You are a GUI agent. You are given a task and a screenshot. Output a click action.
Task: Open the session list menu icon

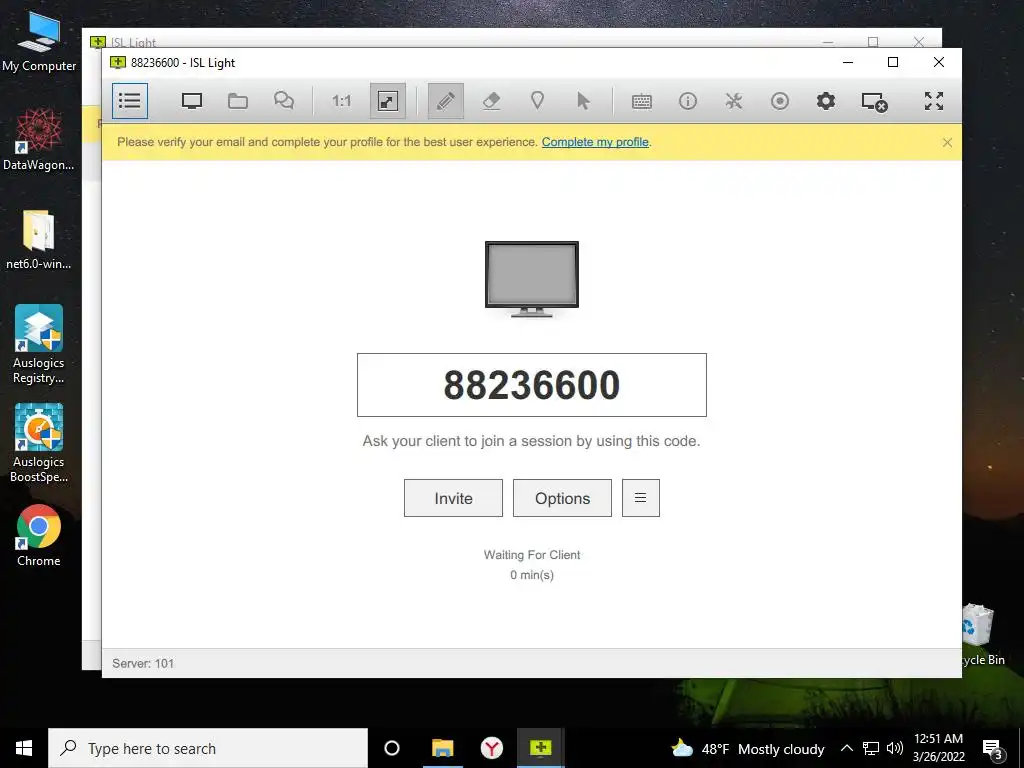(129, 101)
